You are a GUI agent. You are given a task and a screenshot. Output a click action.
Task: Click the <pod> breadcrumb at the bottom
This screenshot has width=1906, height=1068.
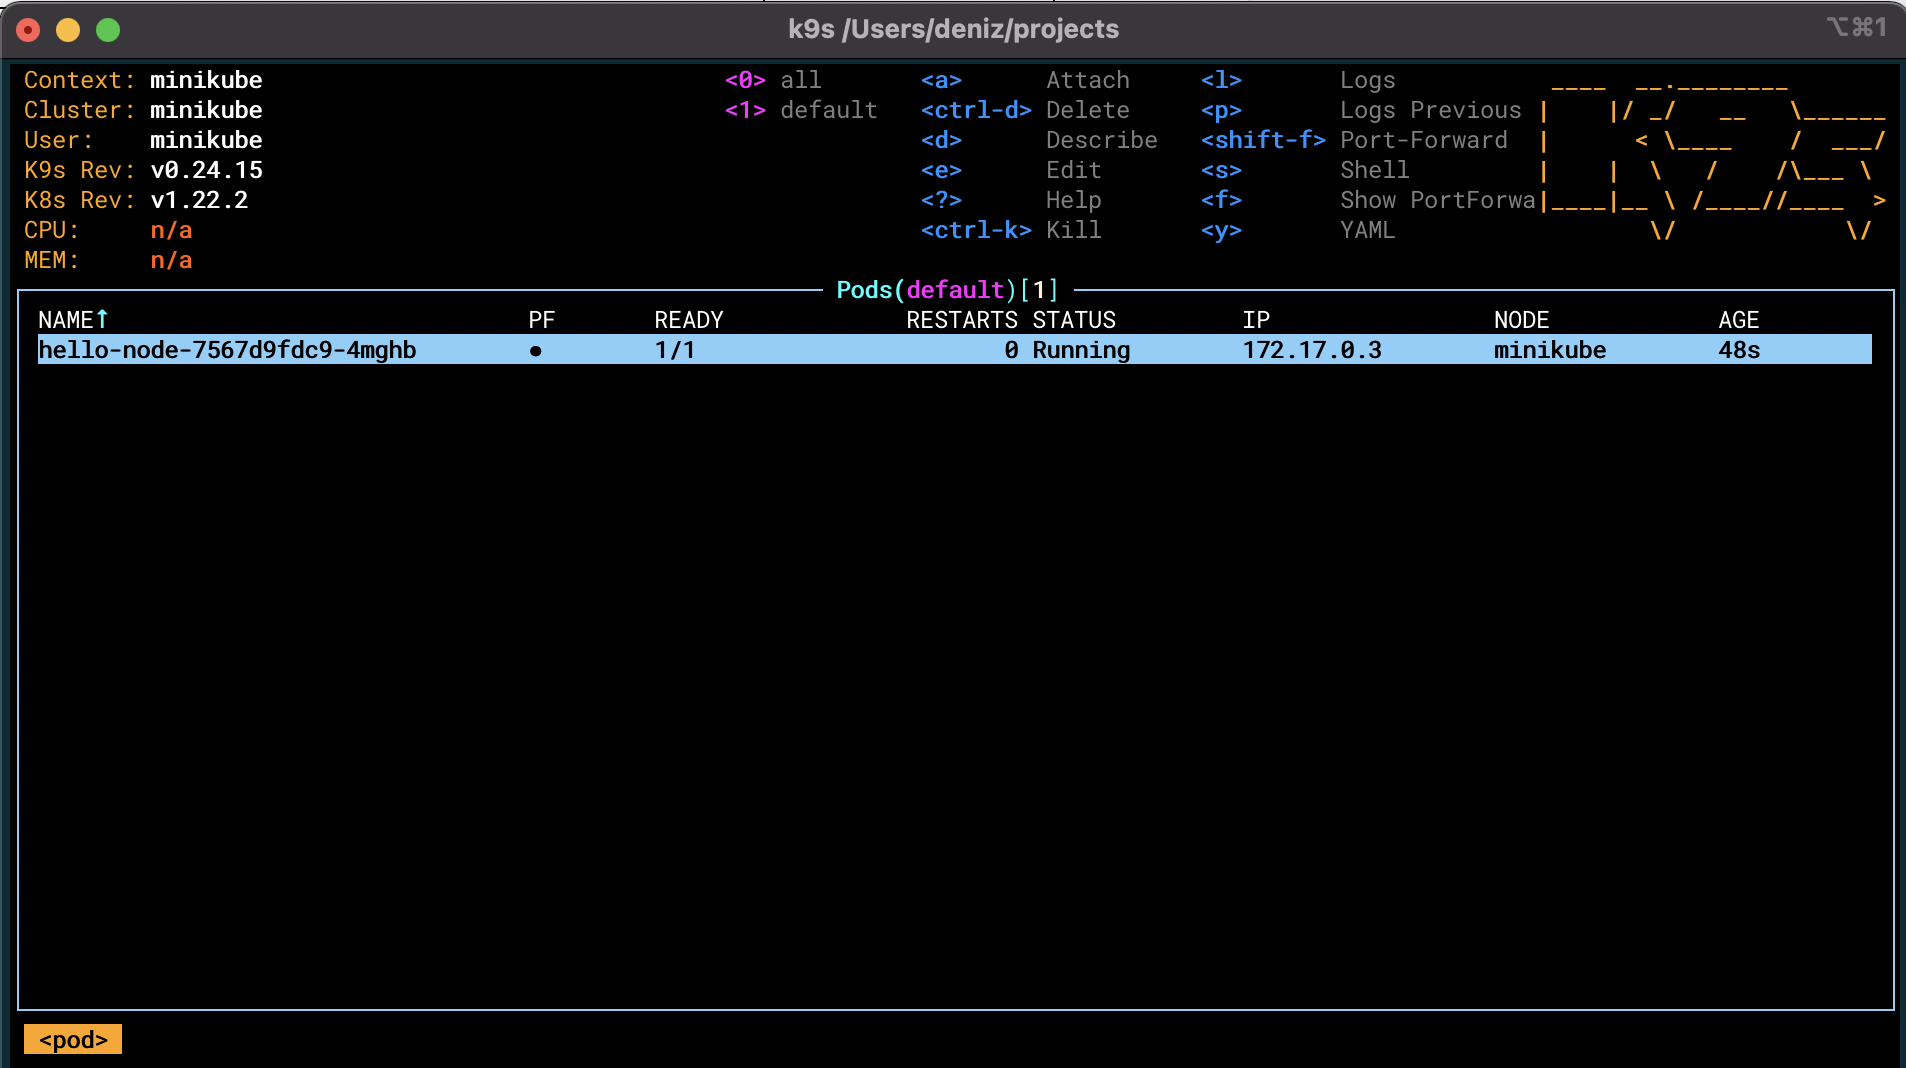click(x=73, y=1040)
